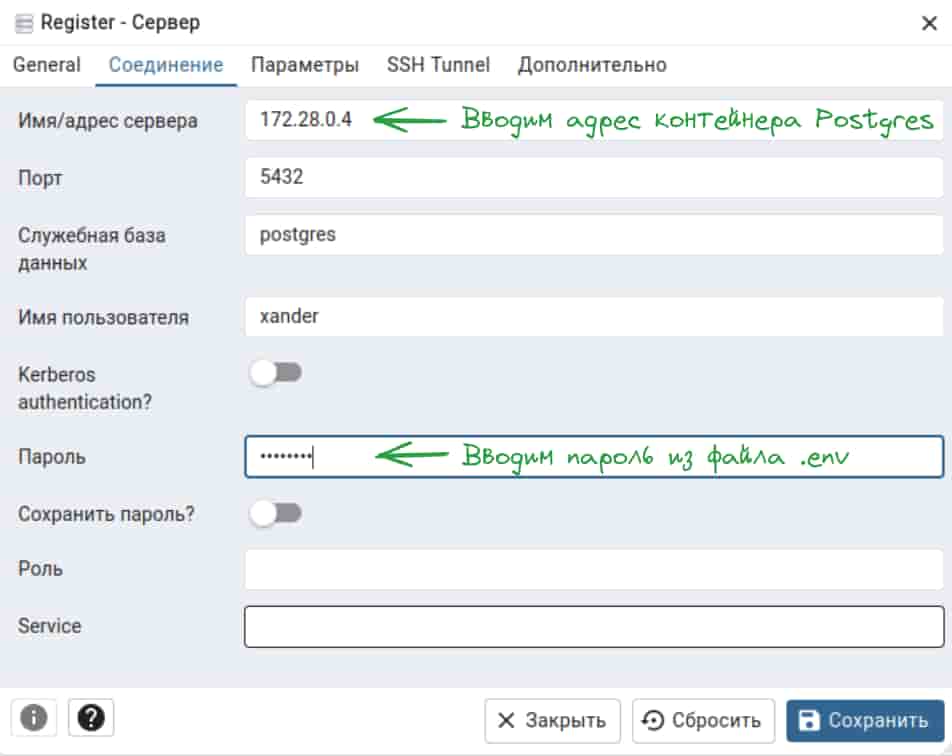Open help via question mark icon
952x756 pixels.
91,718
